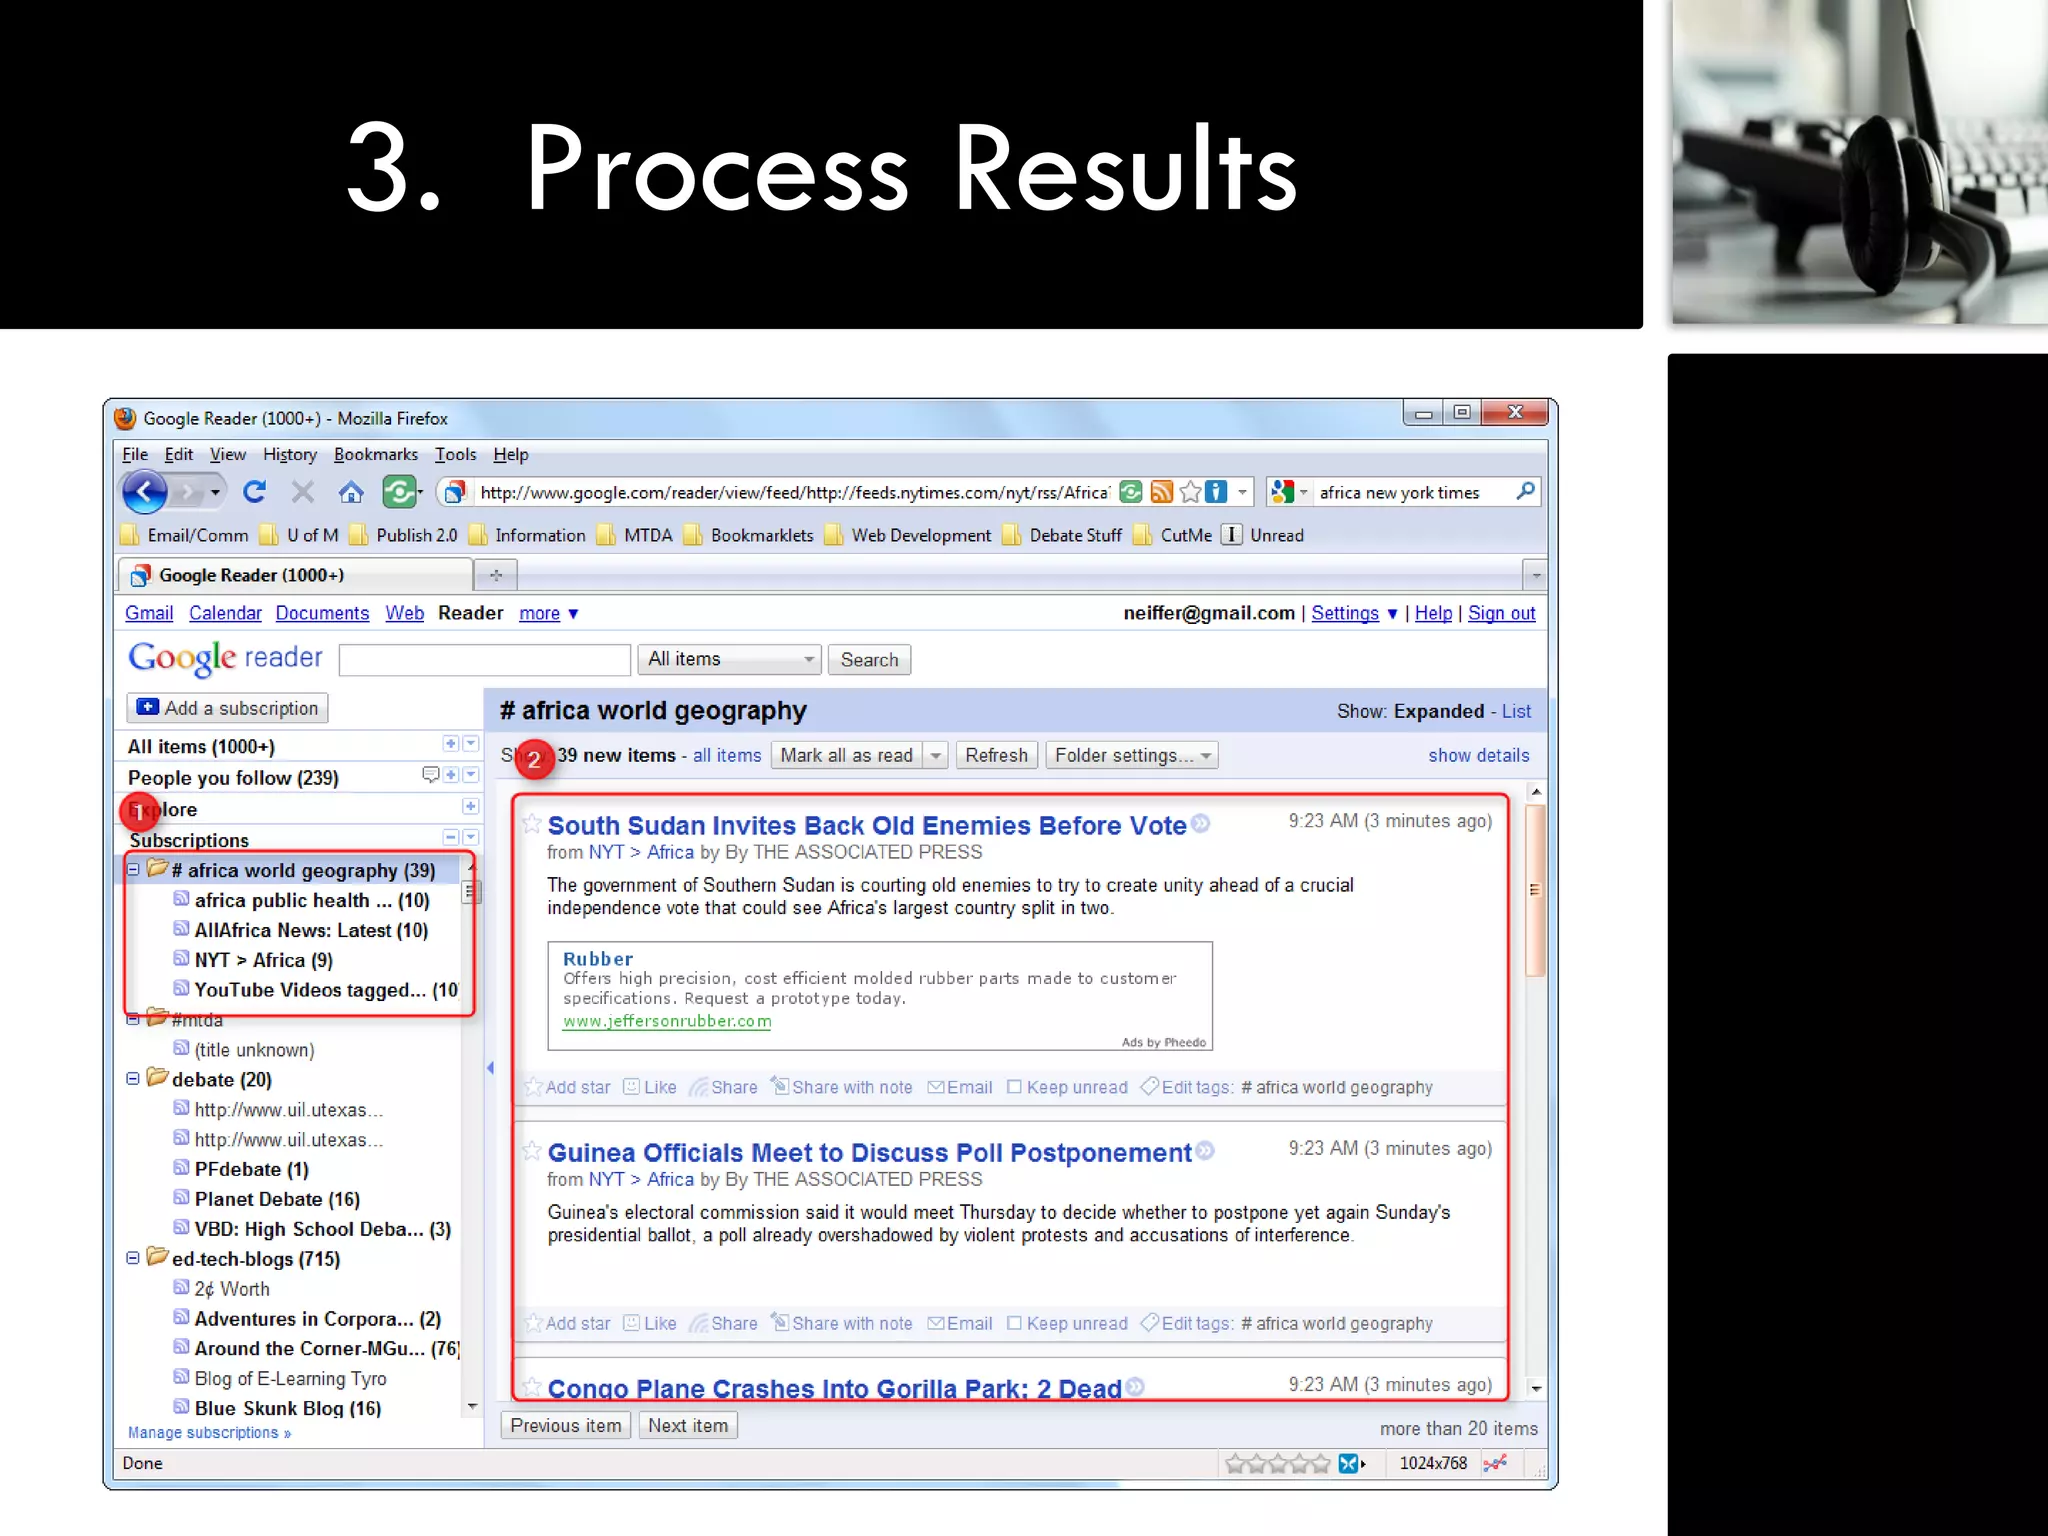Click the Manage subscriptions link
The width and height of the screenshot is (2048, 1536).
pyautogui.click(x=209, y=1433)
